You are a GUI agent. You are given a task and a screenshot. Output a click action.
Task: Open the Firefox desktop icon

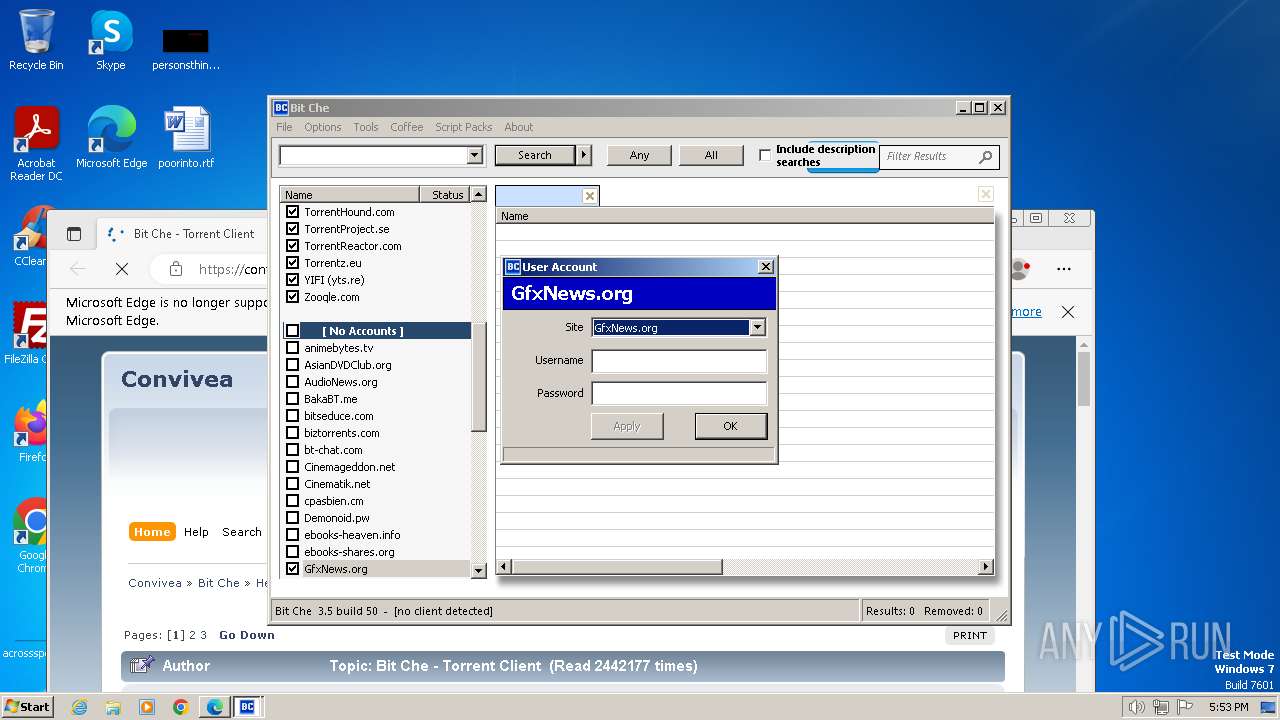32,432
